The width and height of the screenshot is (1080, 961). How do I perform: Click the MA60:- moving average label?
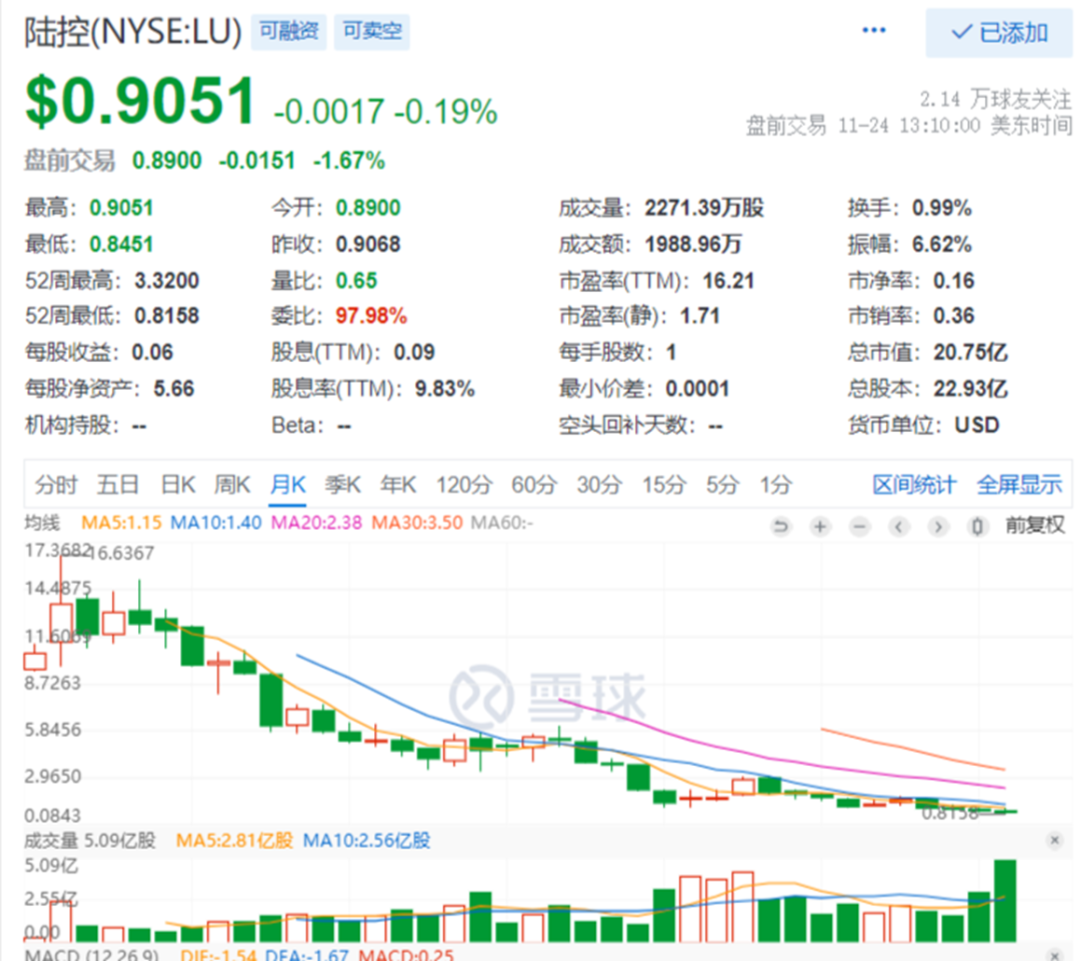(x=501, y=523)
